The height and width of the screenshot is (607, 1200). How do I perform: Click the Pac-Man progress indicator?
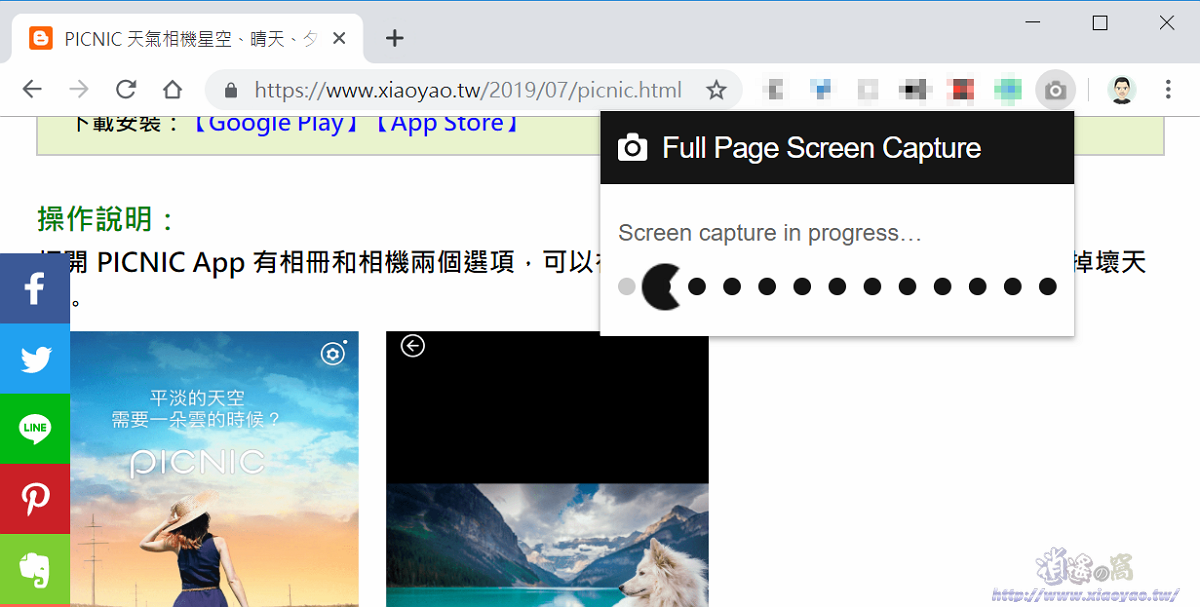click(661, 287)
